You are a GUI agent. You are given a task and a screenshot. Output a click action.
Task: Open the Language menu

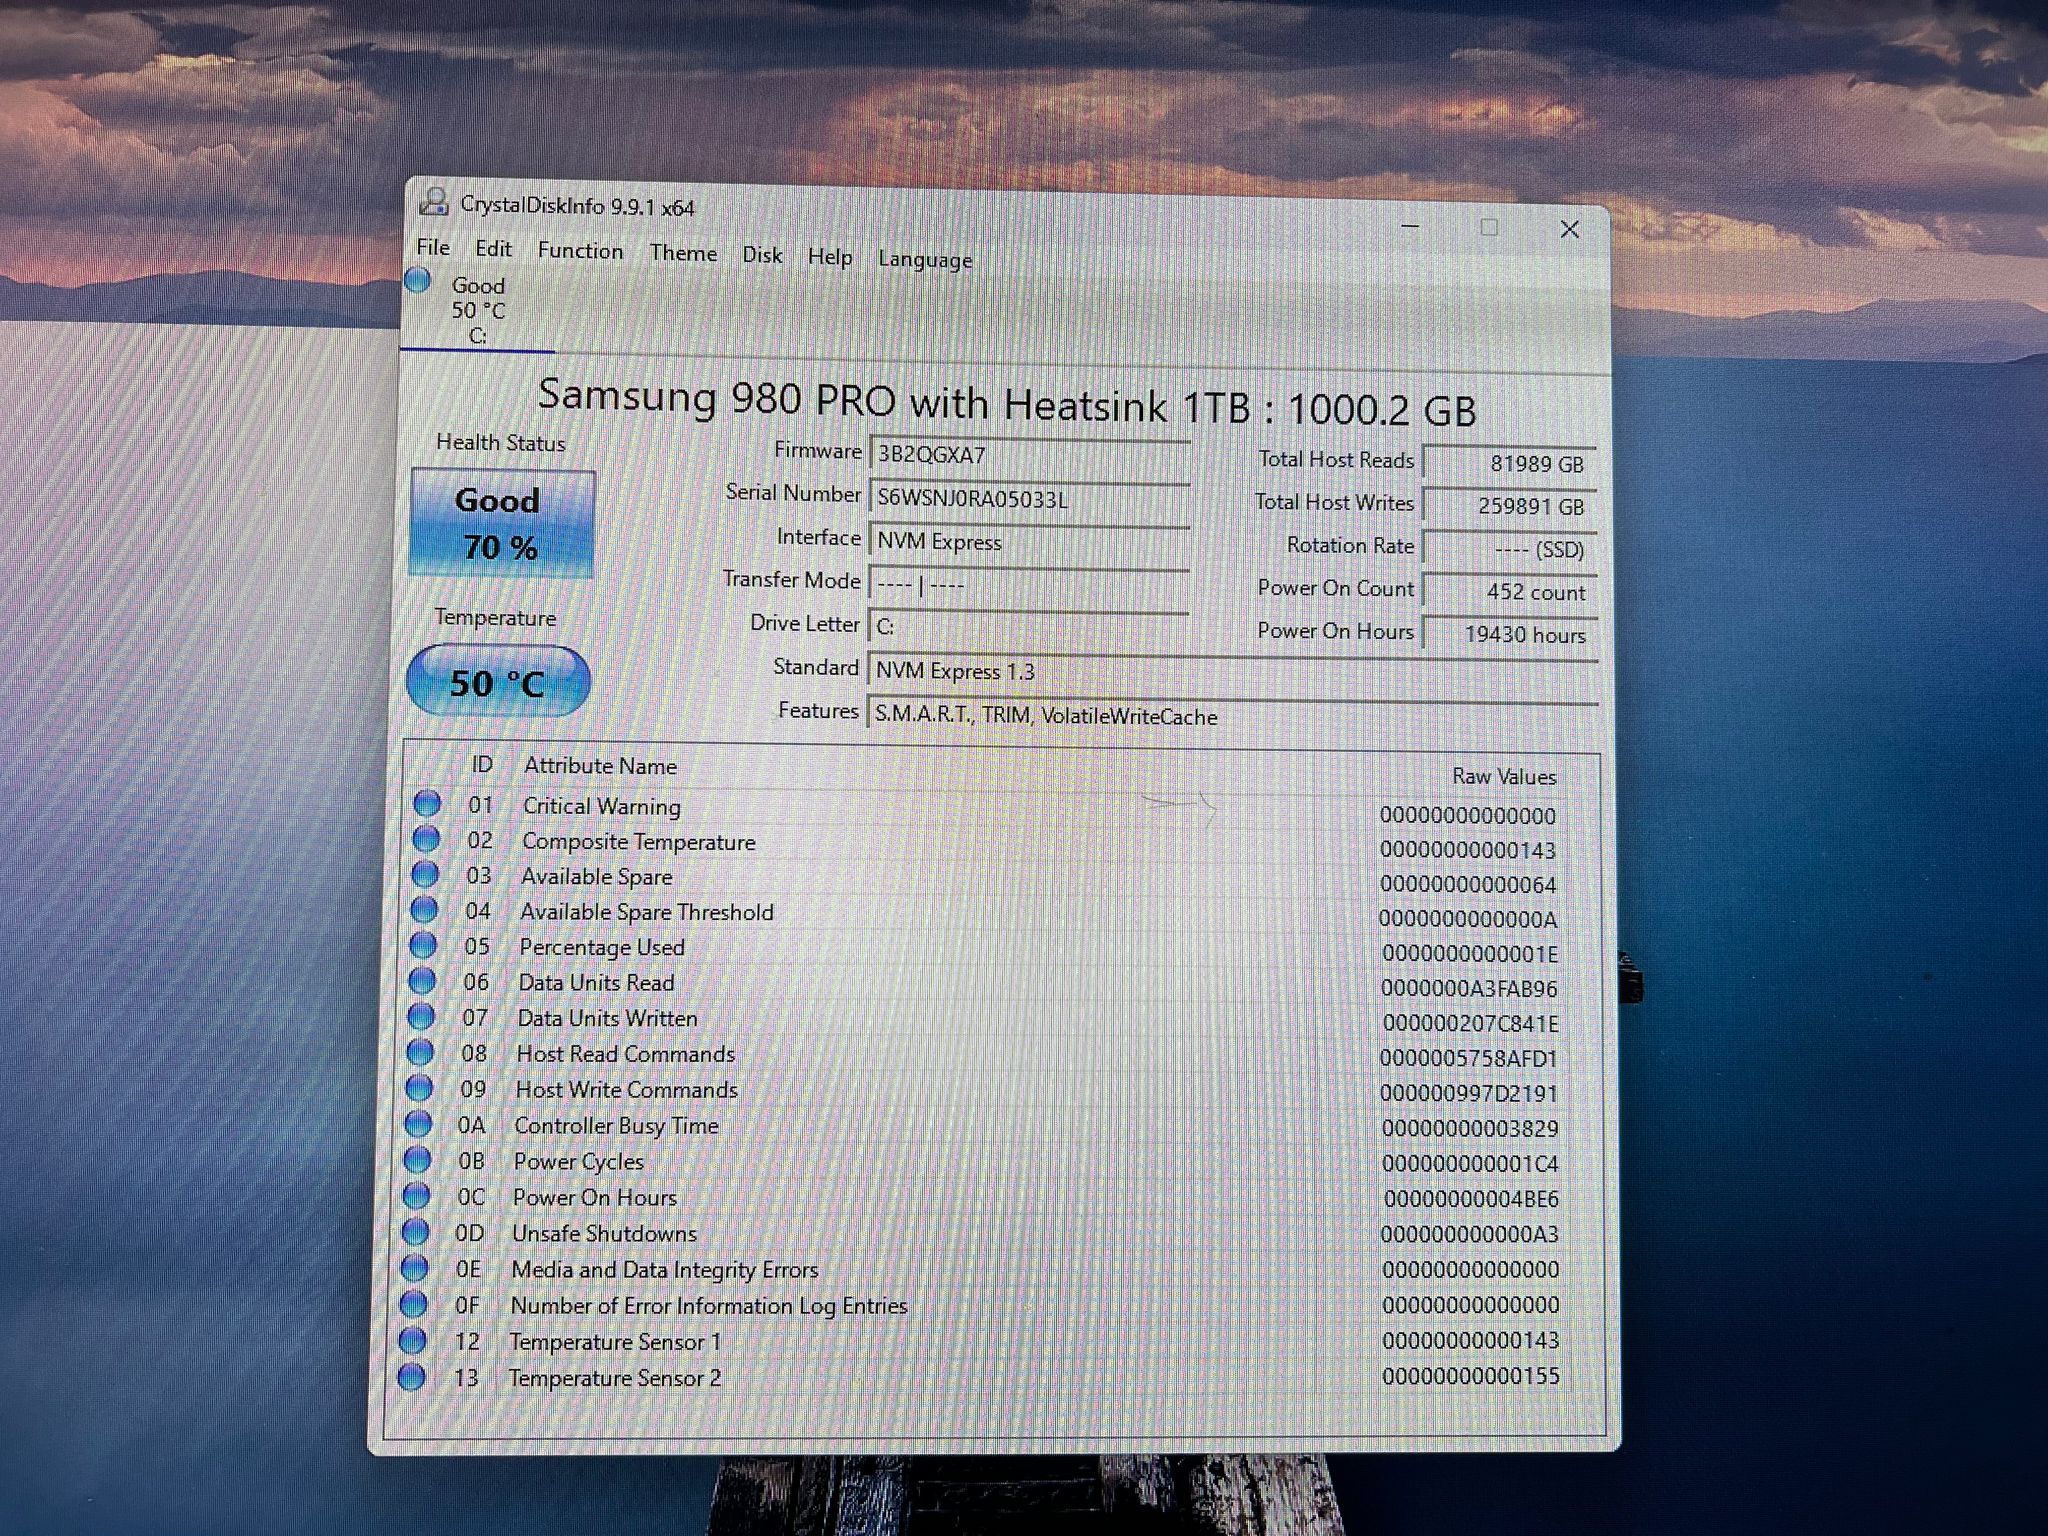pos(925,260)
